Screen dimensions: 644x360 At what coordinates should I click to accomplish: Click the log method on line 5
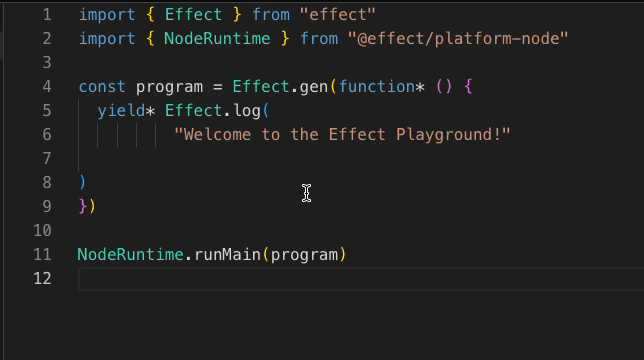click(247, 111)
